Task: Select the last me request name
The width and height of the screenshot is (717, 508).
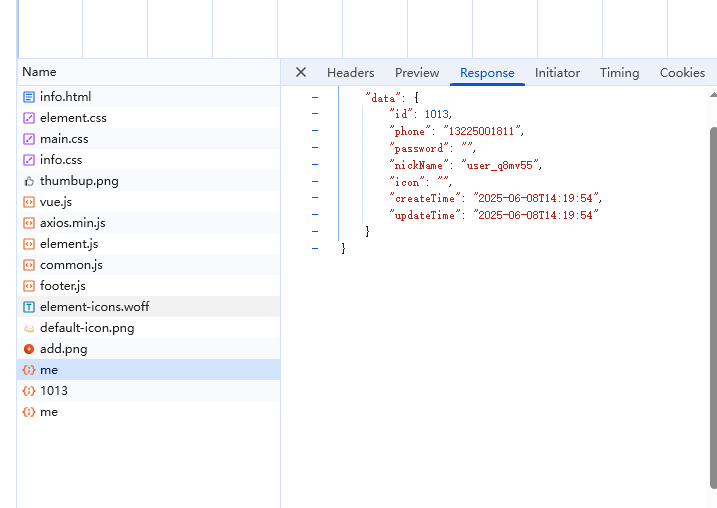Action: pyautogui.click(x=49, y=412)
